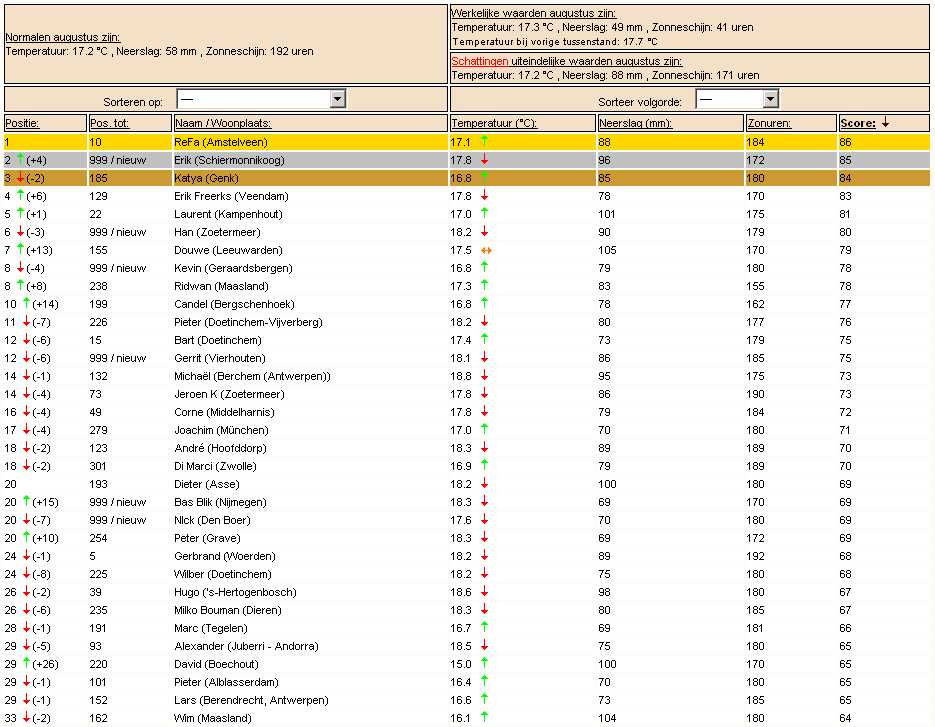935x727 pixels.
Task: Open the 'Sorteren op' dropdown
Action: point(261,99)
